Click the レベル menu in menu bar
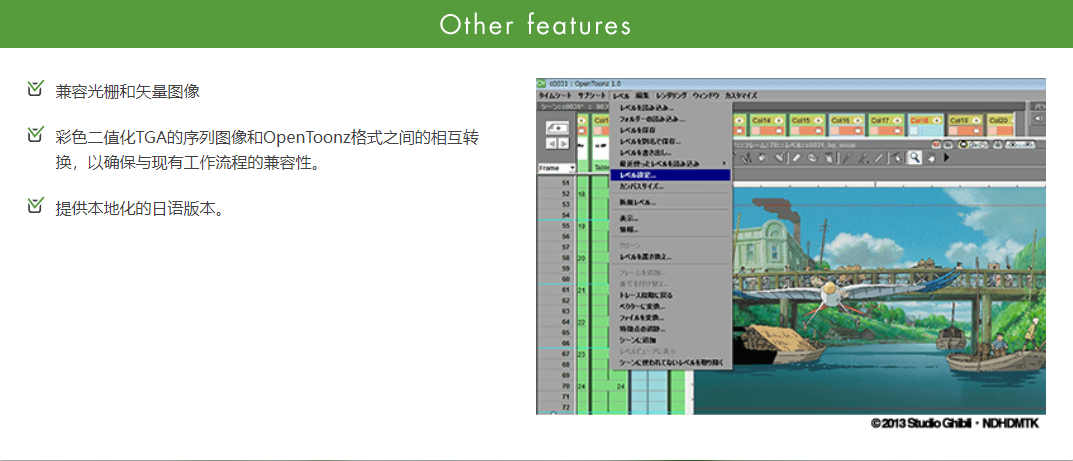 pyautogui.click(x=621, y=96)
